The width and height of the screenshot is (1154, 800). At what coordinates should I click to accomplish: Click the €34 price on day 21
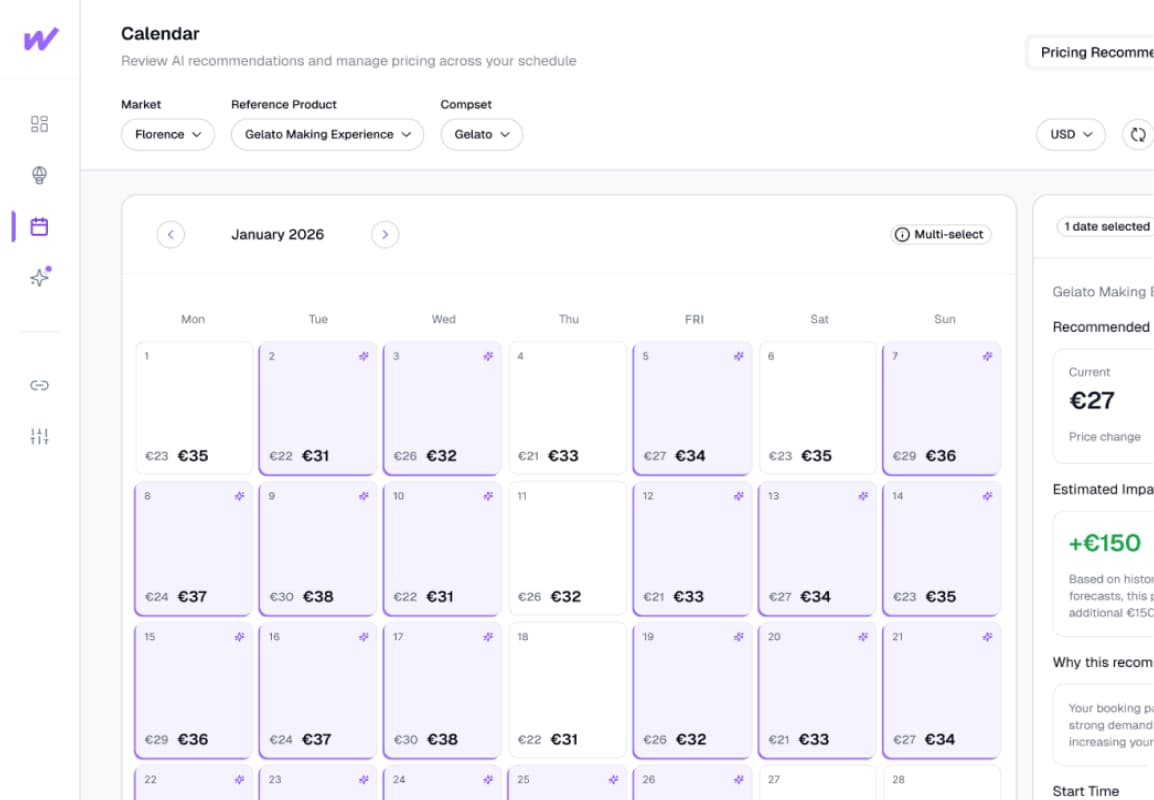[940, 740]
